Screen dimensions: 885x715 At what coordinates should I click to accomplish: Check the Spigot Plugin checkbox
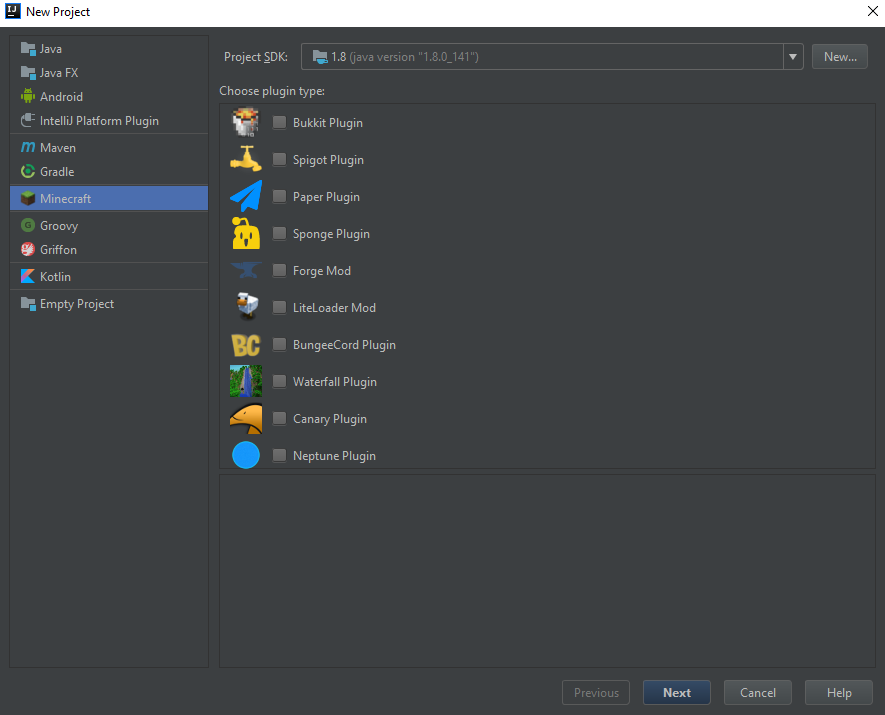279,159
